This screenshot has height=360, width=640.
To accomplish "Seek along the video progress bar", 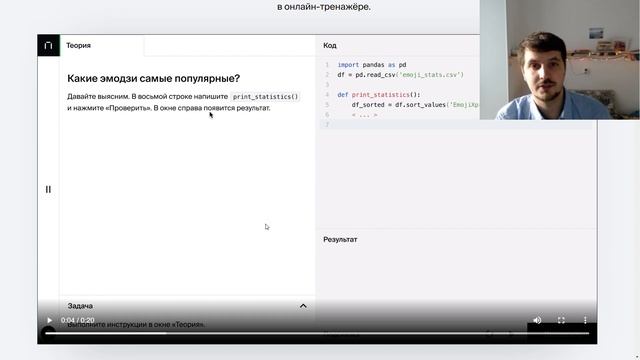I will [317, 333].
